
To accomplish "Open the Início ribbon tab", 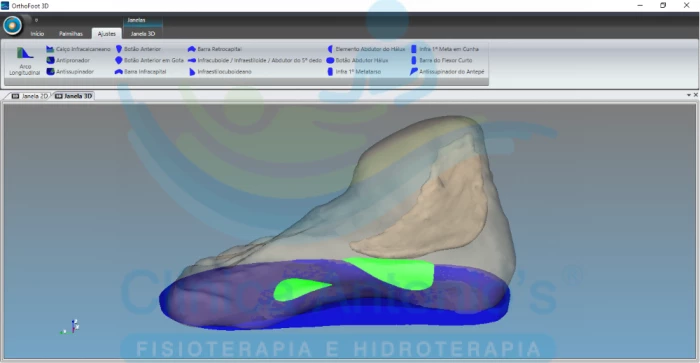I will [x=37, y=34].
